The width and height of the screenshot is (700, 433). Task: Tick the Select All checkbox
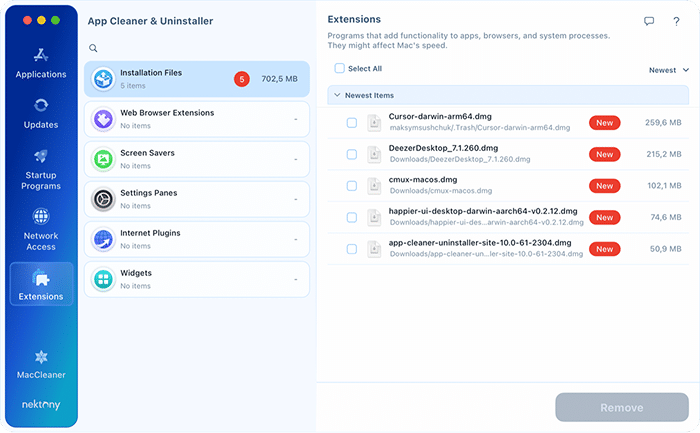pos(340,68)
